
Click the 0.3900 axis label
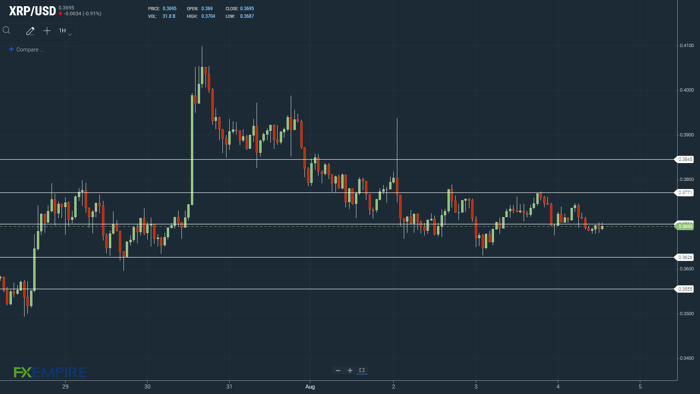[687, 135]
